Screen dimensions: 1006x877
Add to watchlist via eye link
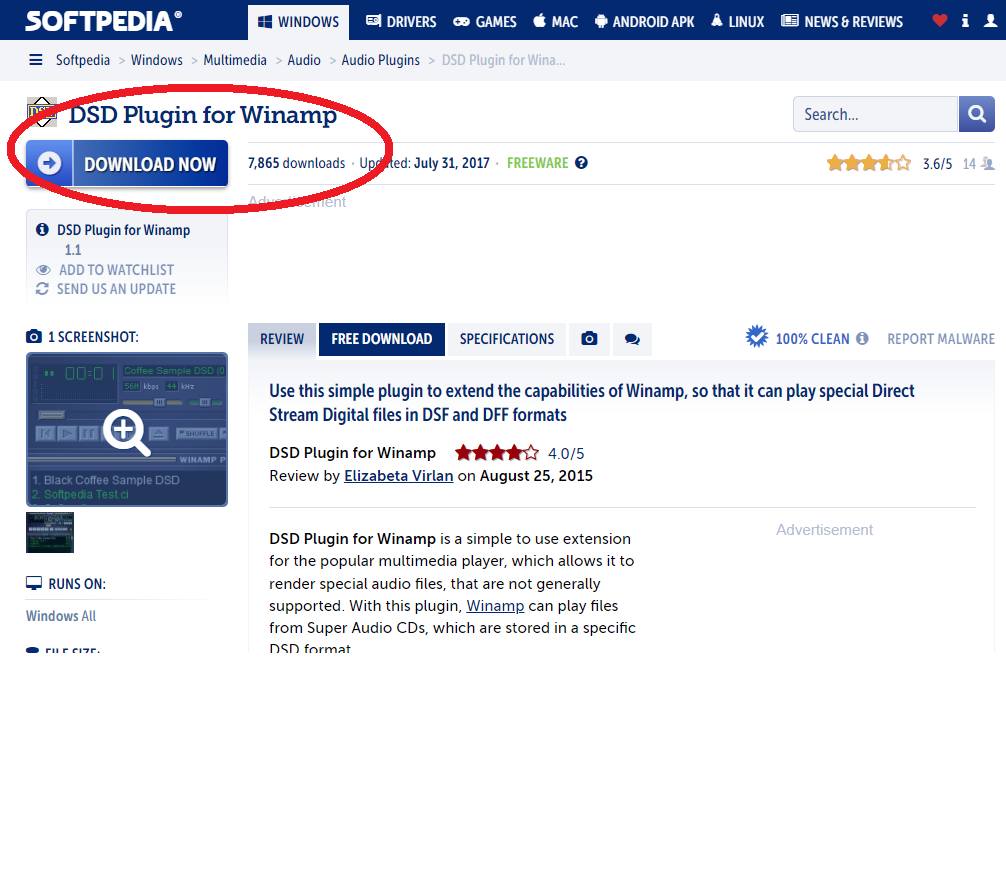tap(105, 270)
